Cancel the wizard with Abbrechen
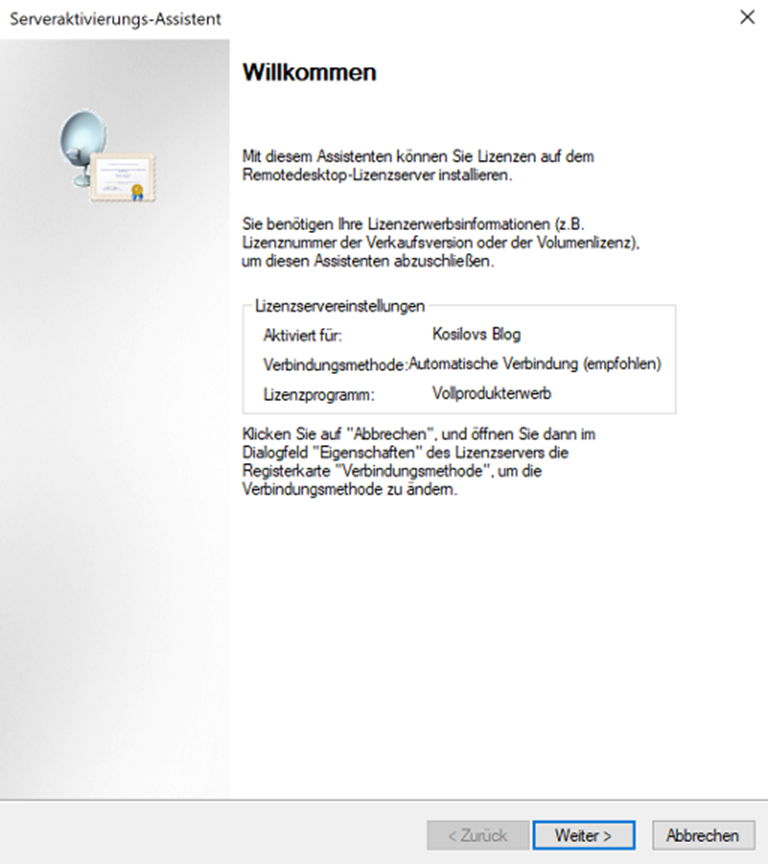The width and height of the screenshot is (768, 864). 703,835
